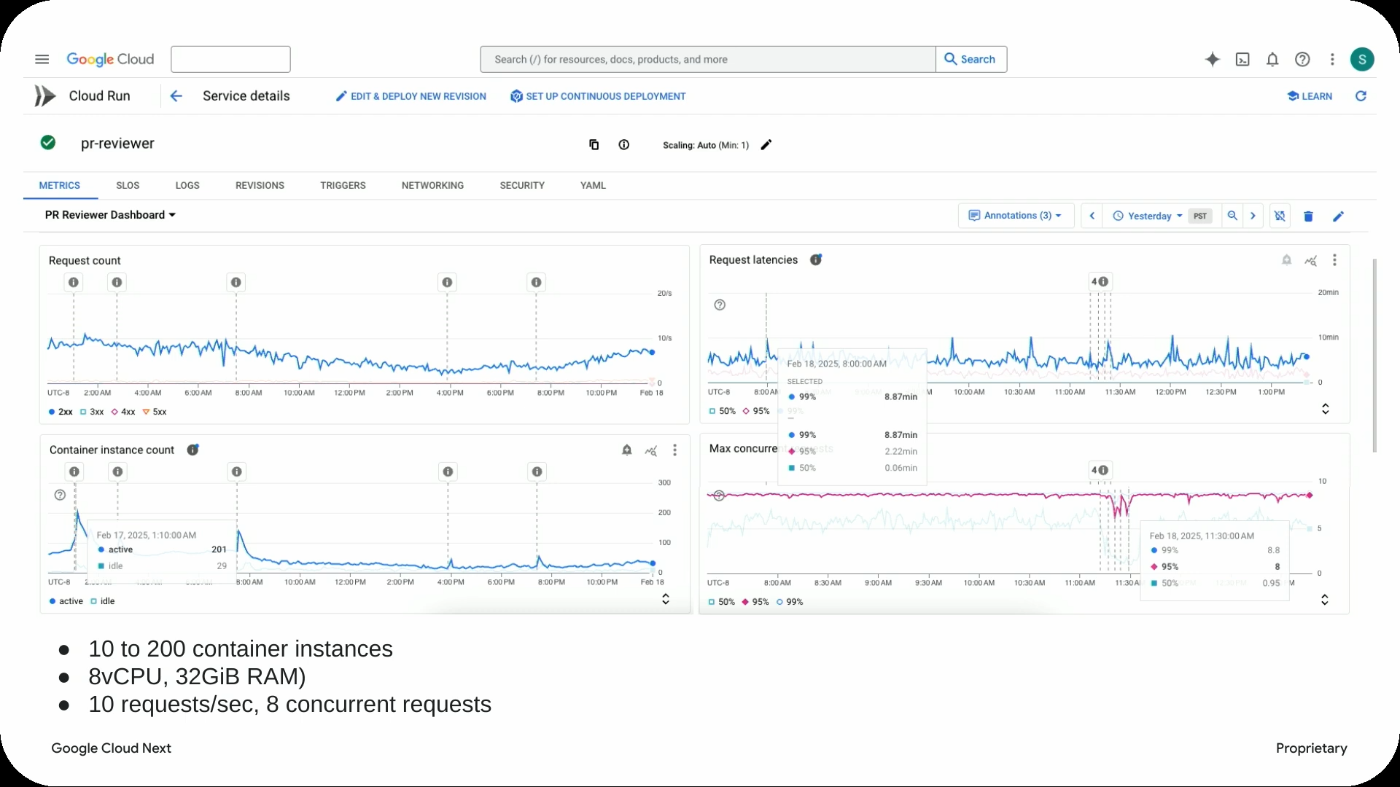Click Request latencies chart help icon

point(720,305)
